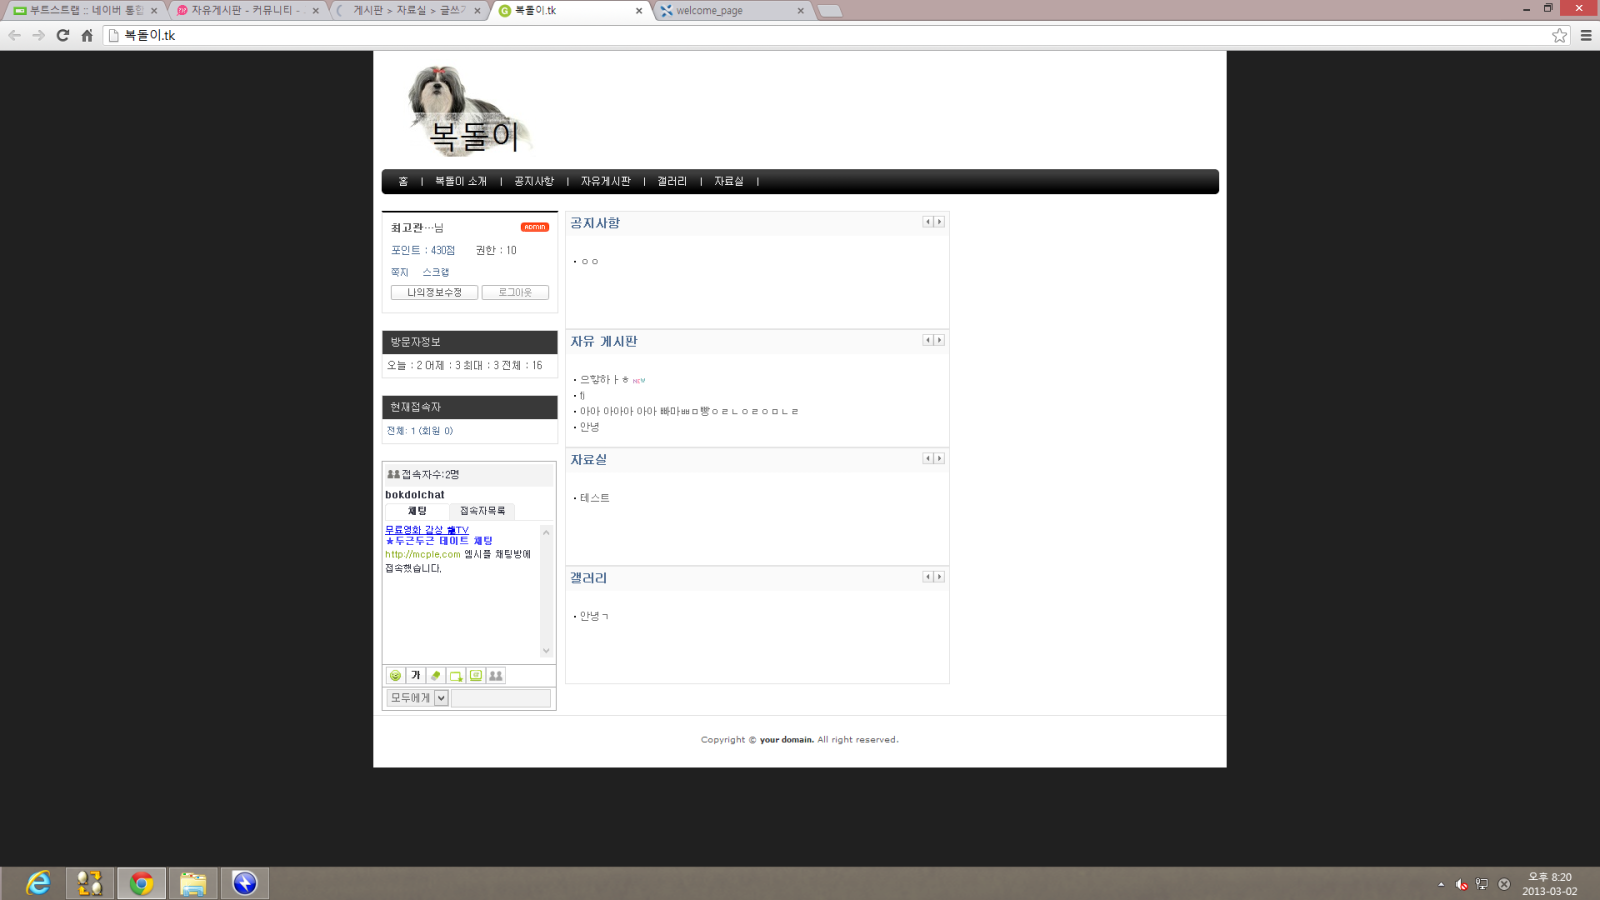The image size is (1600, 900).
Task: Close the welcome_page tab
Action: pyautogui.click(x=800, y=11)
